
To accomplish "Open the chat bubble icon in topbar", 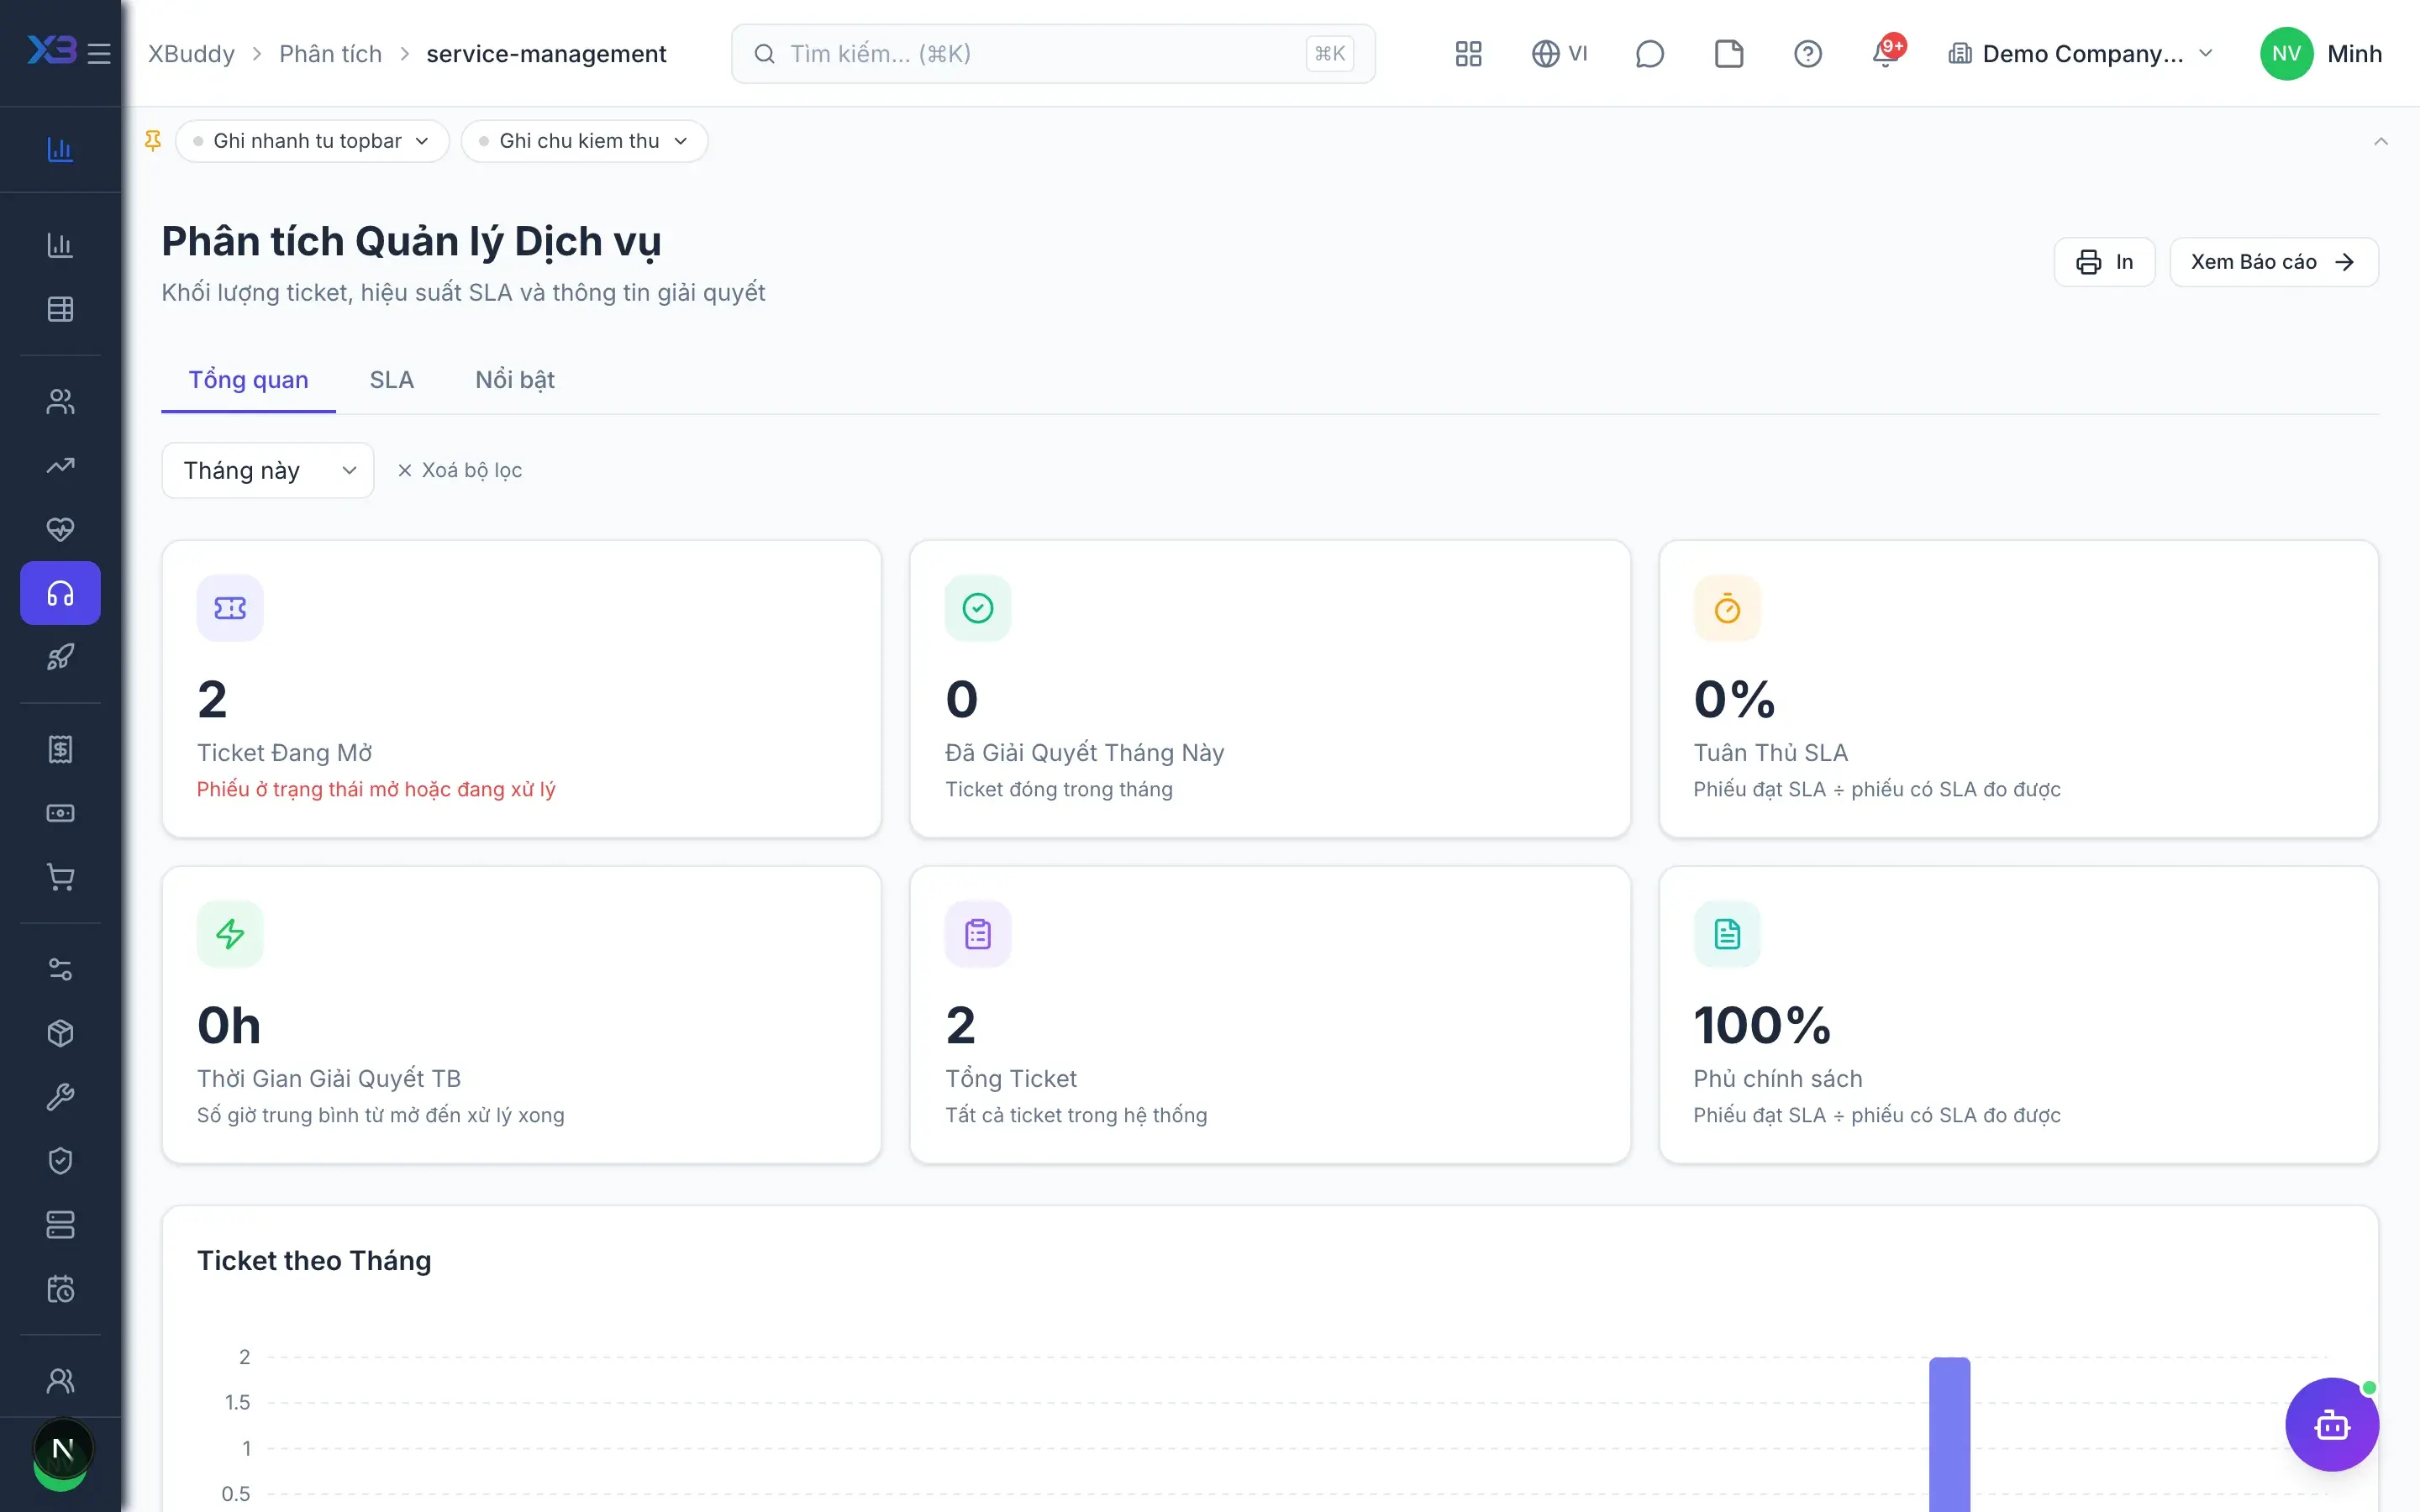I will click(1649, 53).
